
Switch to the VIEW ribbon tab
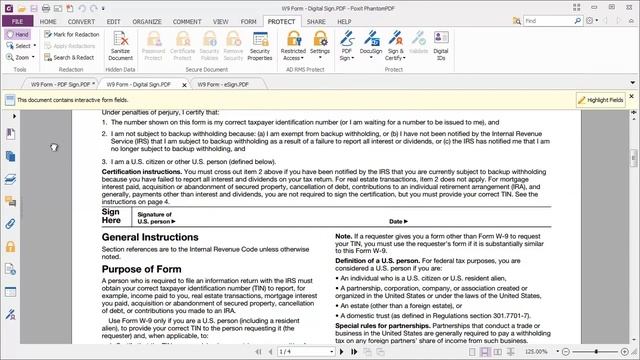(220, 22)
